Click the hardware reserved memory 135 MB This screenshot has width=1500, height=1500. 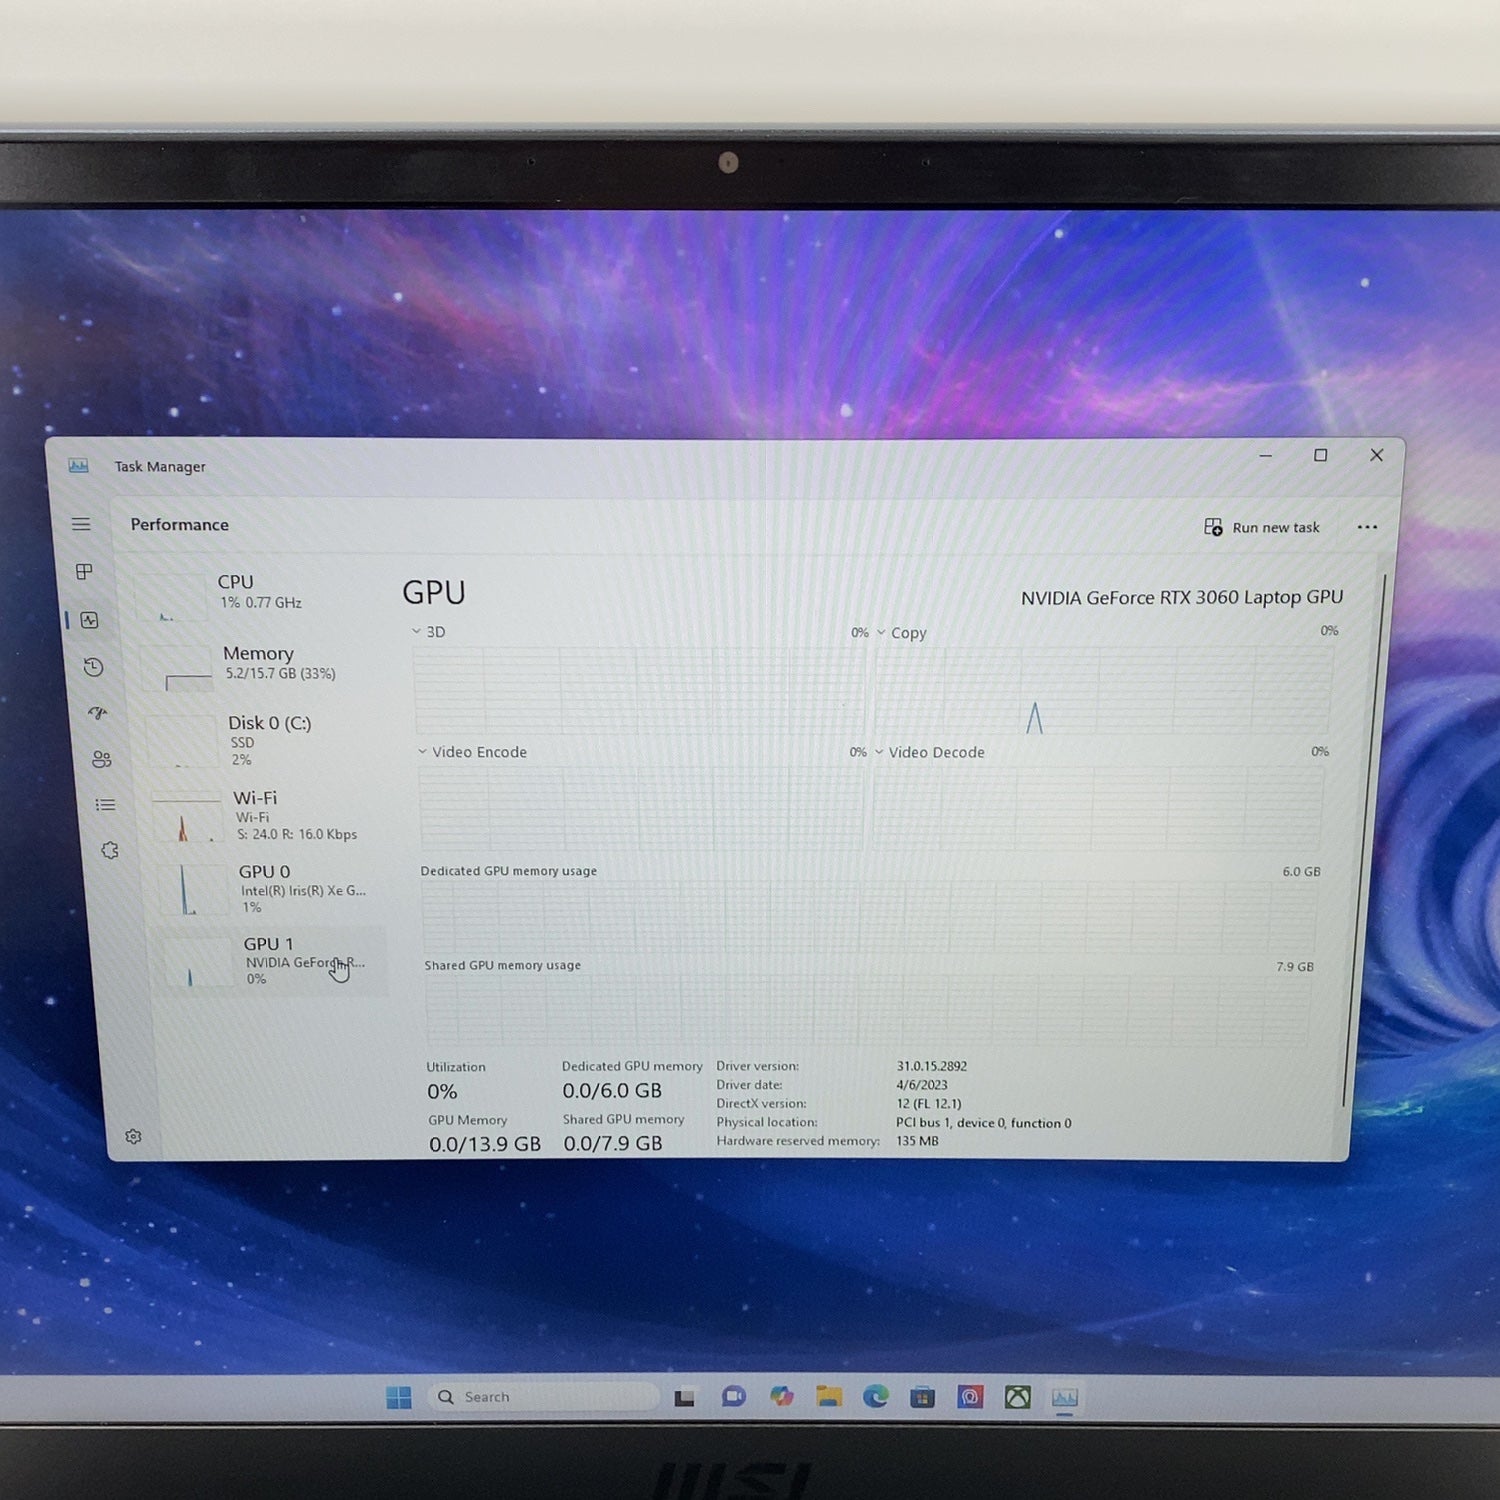pos(917,1141)
